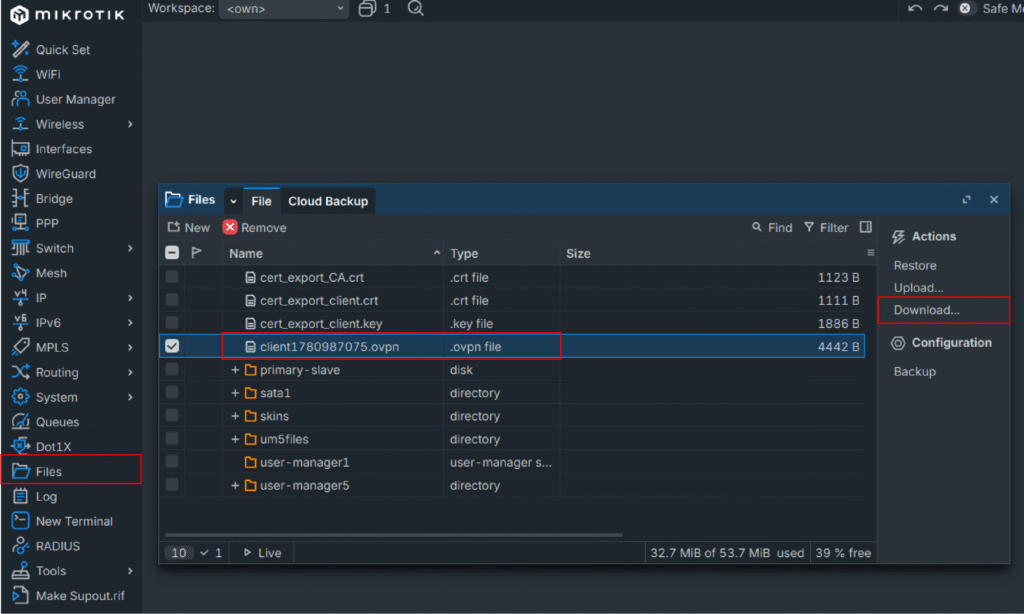Screen dimensions: 1024x614
Task: Open the Interfaces section
Action: click(63, 149)
